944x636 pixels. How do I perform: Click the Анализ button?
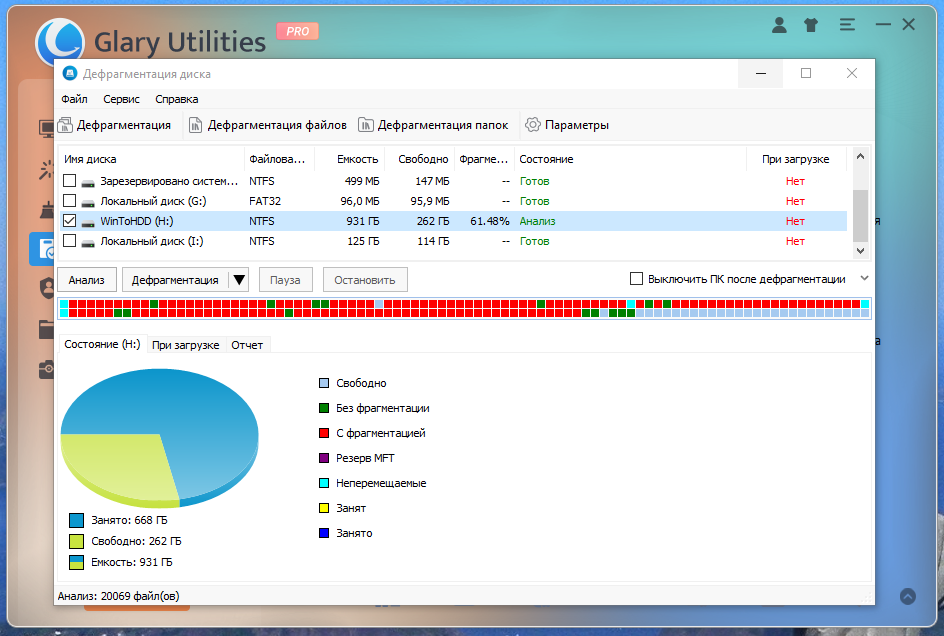(86, 280)
